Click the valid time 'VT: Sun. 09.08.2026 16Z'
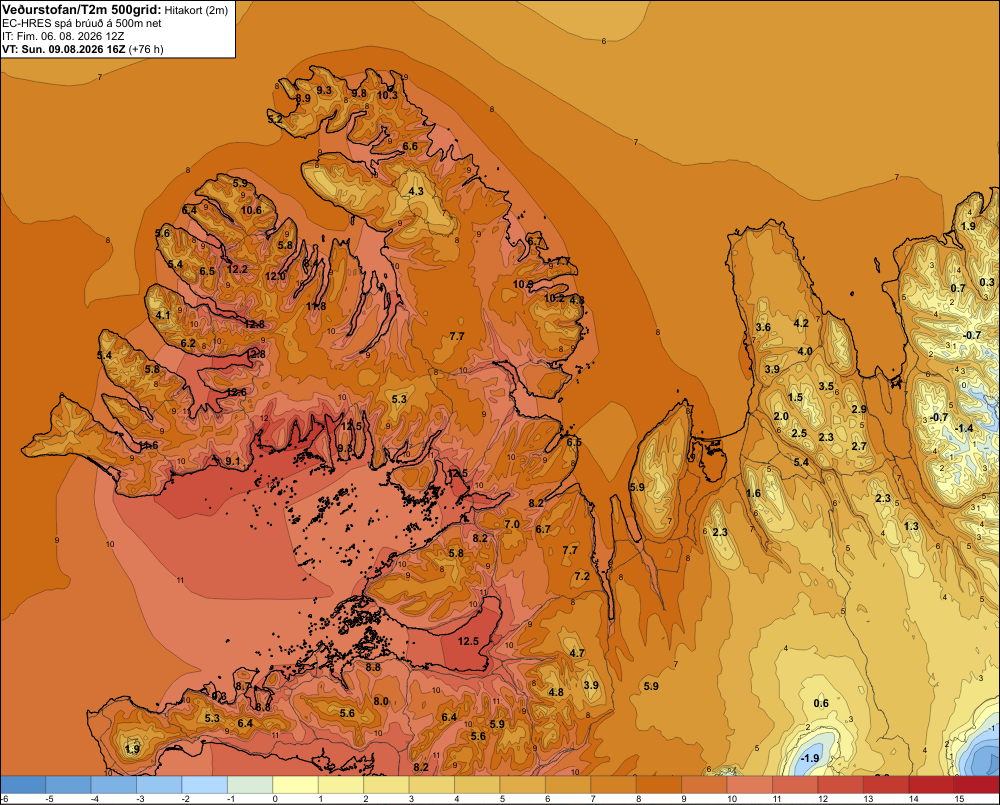Screen dimensions: 1000x805 click(64, 49)
